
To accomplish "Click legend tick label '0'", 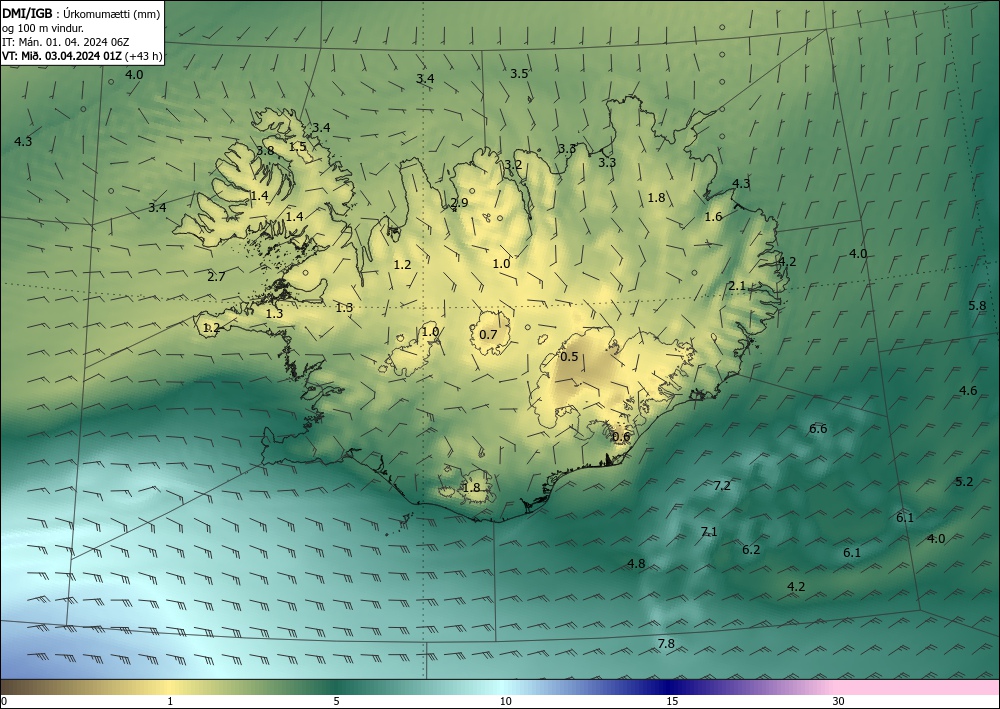I will 4,702.
